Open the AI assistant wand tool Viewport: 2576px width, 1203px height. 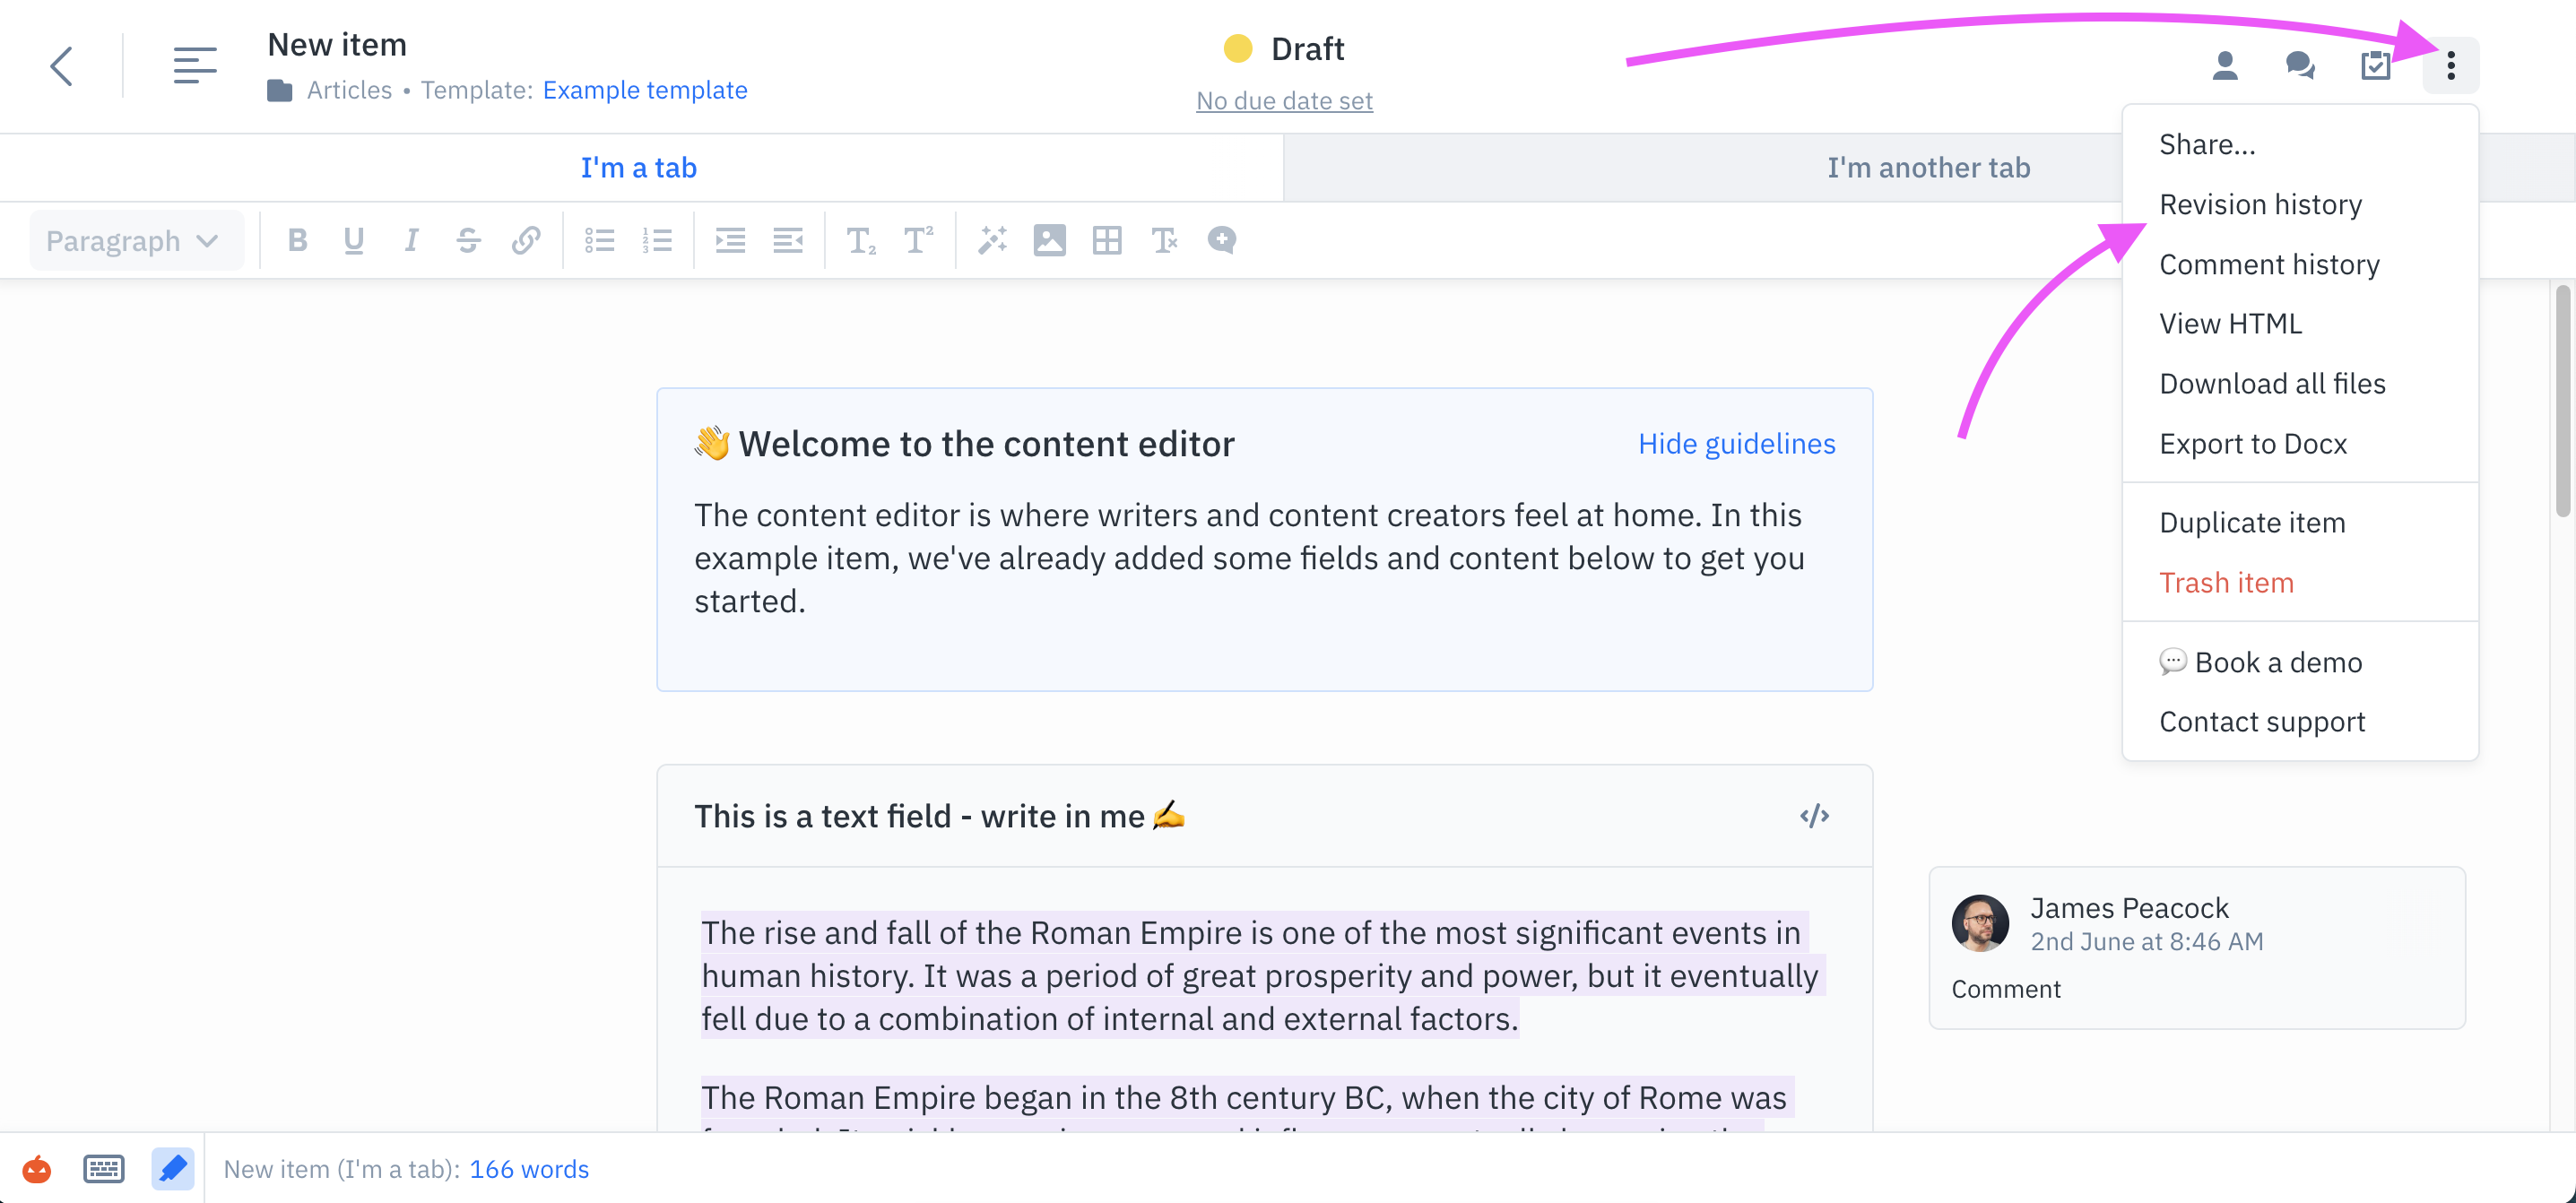(992, 240)
